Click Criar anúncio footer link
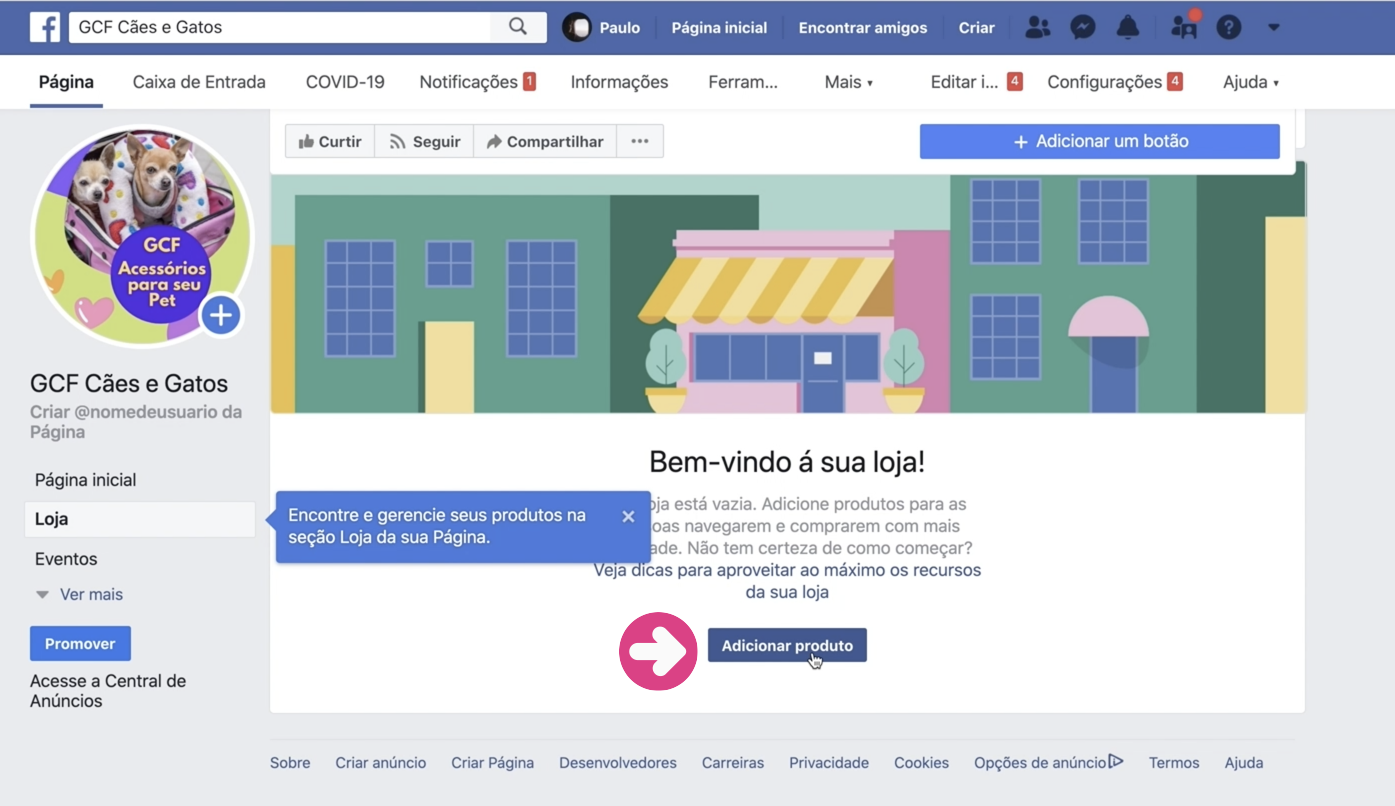This screenshot has width=1395, height=806. click(x=381, y=762)
